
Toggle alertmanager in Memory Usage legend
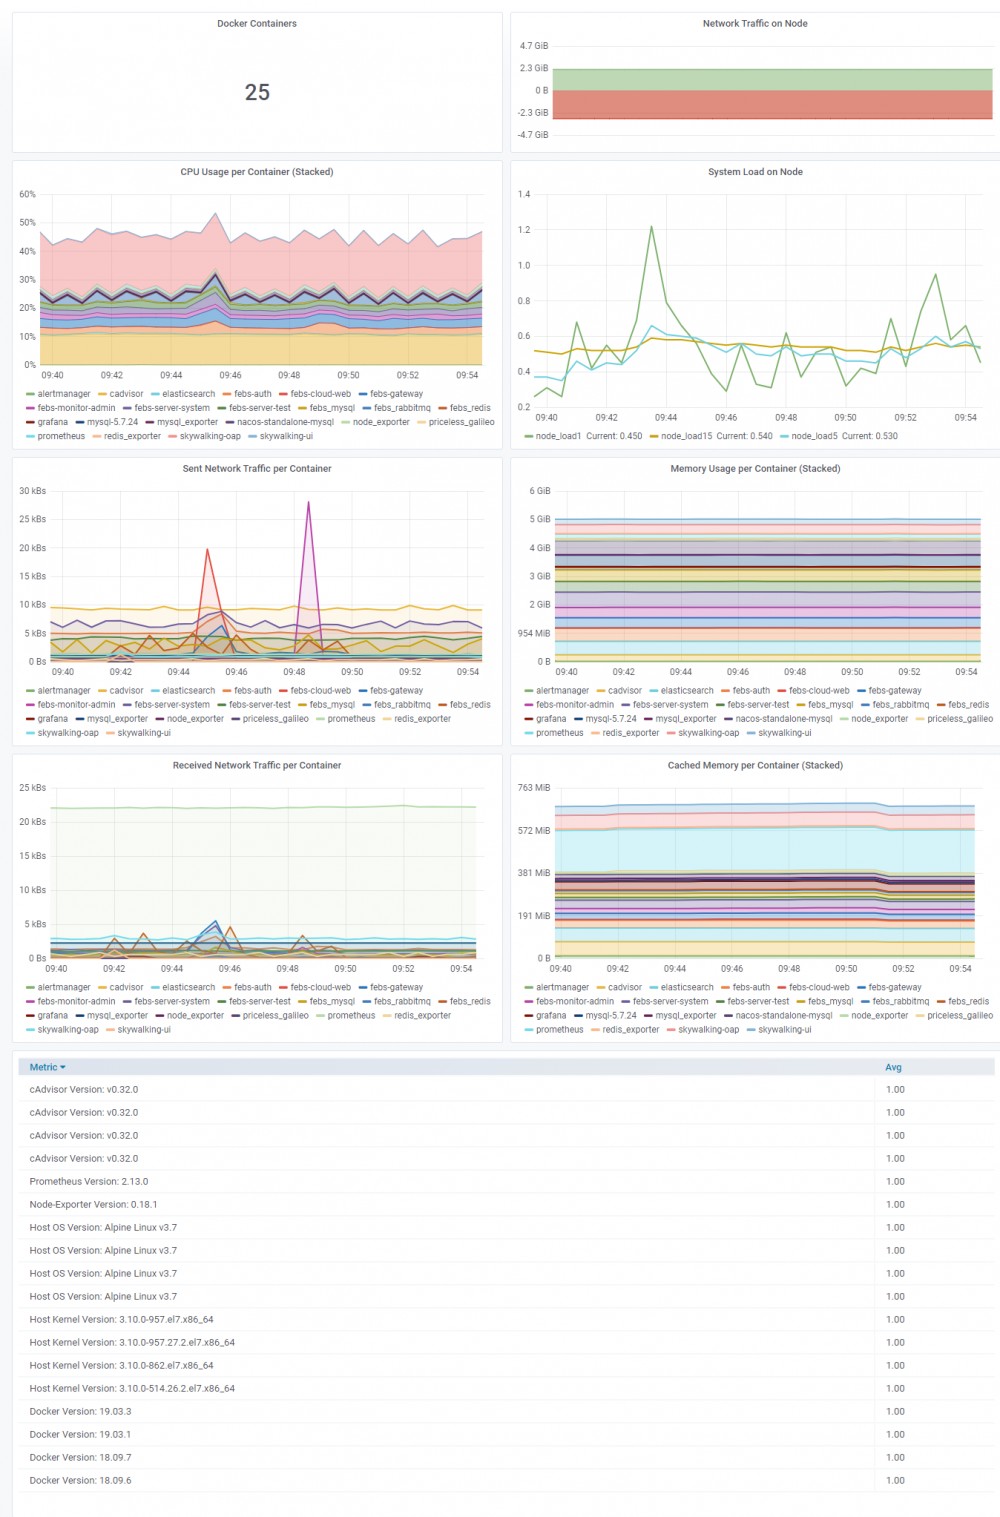click(563, 691)
